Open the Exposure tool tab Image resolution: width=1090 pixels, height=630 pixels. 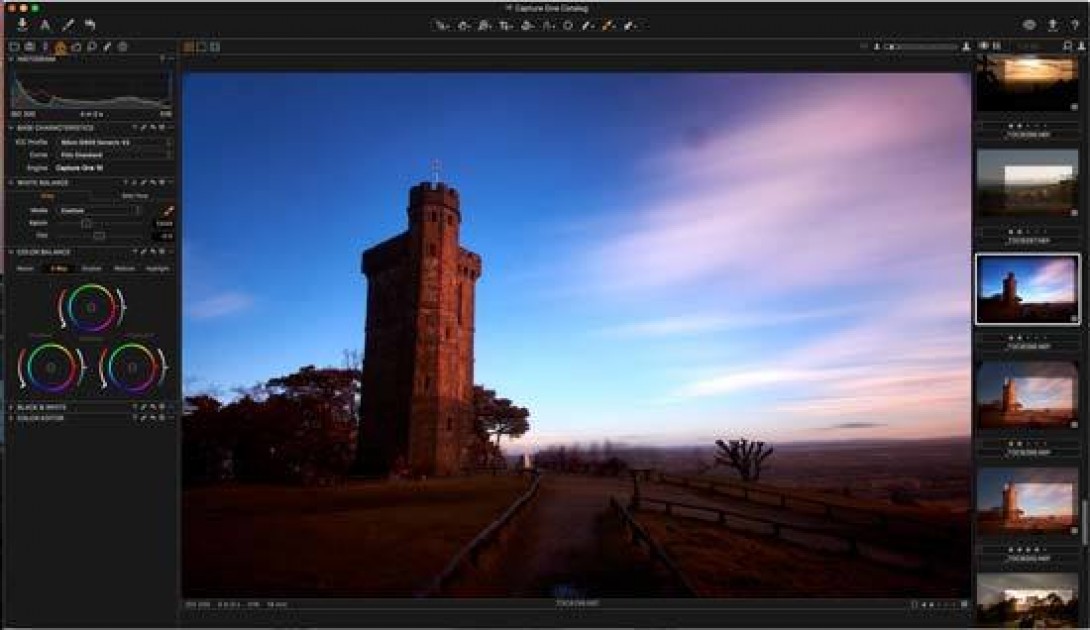(76, 47)
